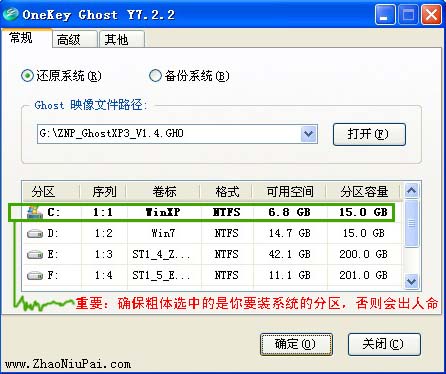Select the E: partition row label
The image size is (446, 374).
tap(53, 254)
